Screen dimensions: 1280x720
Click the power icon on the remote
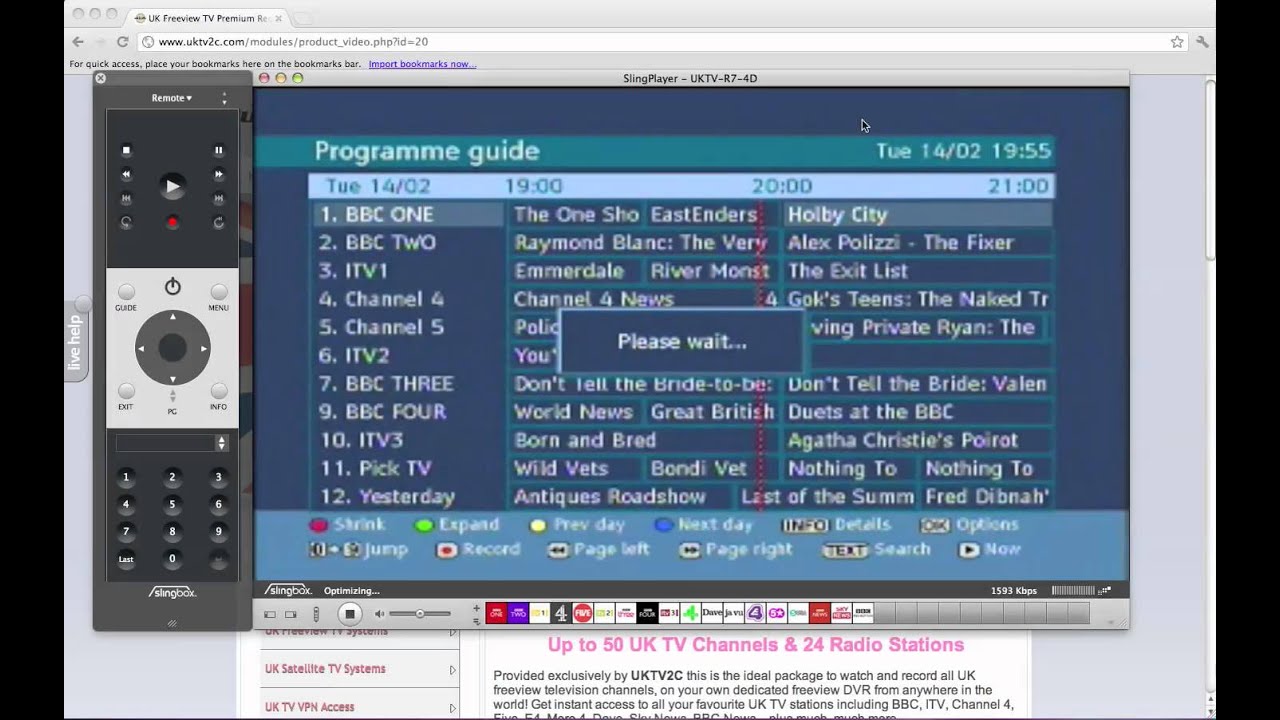(x=172, y=287)
